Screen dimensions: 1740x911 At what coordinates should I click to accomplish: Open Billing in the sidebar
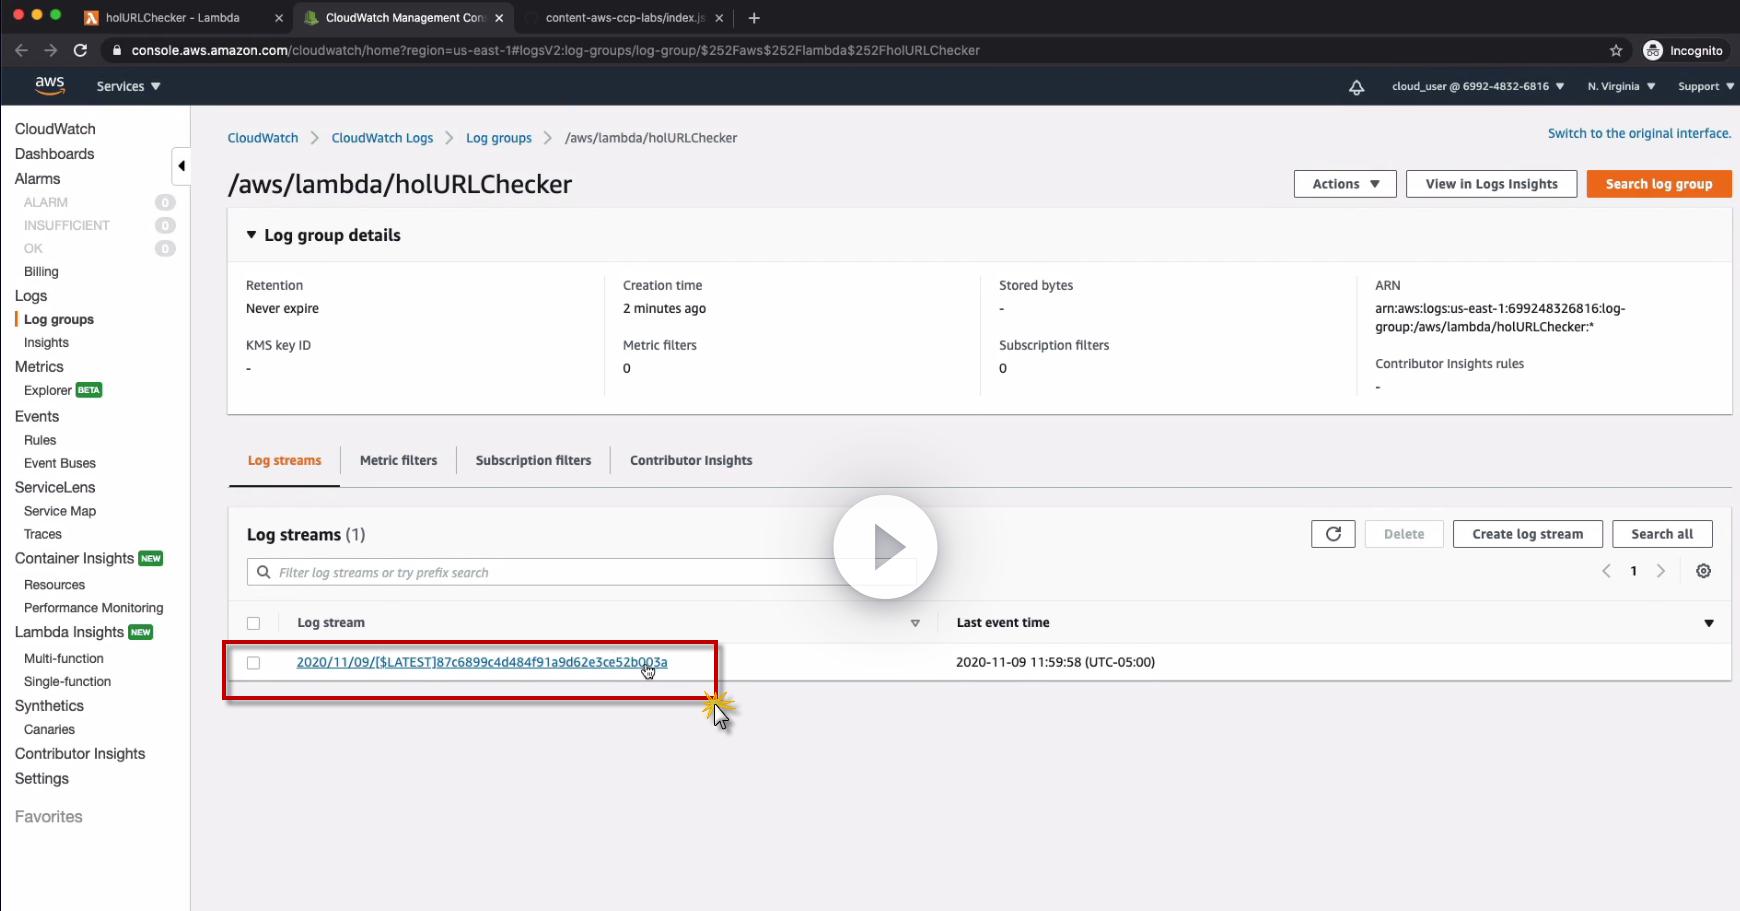[41, 272]
